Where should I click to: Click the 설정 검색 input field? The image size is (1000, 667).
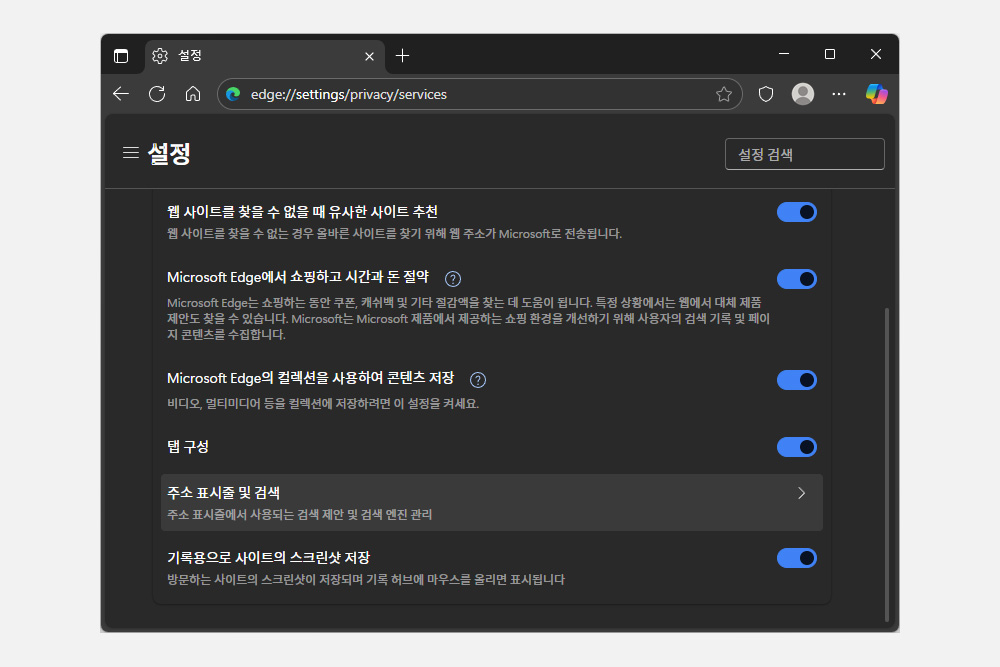[x=804, y=154]
